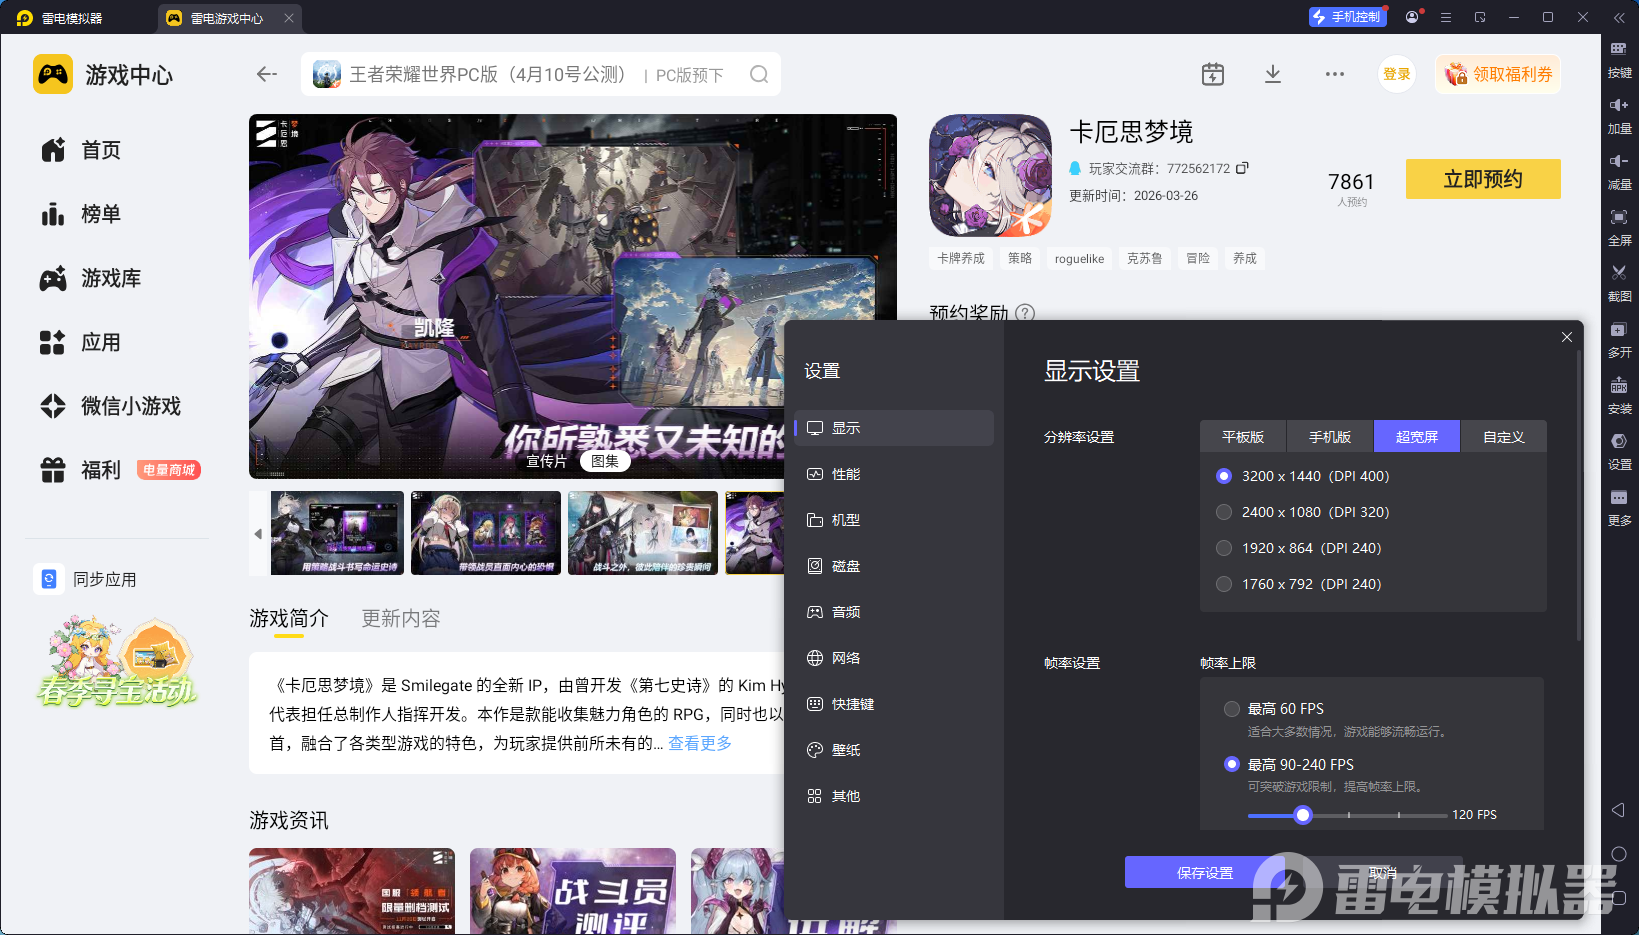This screenshot has height=935, width=1639.
Task: Open 性能 performance settings
Action: (894, 474)
